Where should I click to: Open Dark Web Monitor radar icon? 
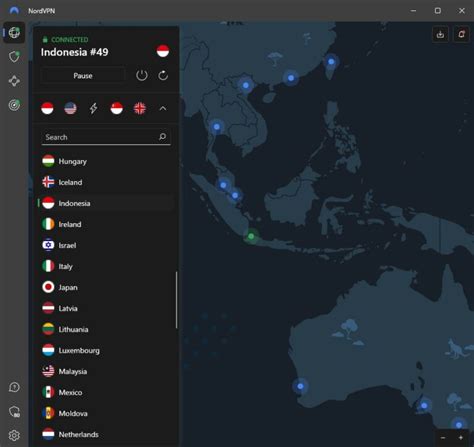14,105
